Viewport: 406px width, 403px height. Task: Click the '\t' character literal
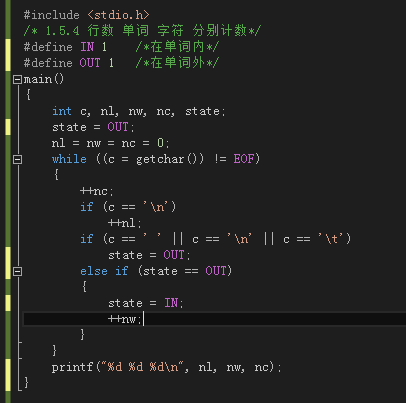[331, 239]
